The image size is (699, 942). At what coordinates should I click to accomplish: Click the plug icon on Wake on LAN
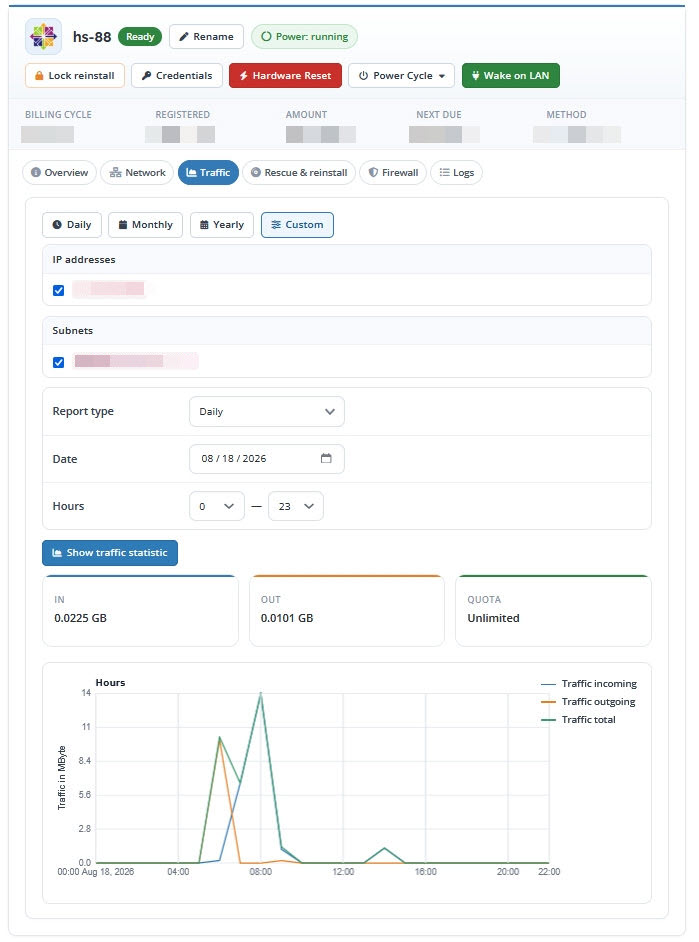[476, 76]
